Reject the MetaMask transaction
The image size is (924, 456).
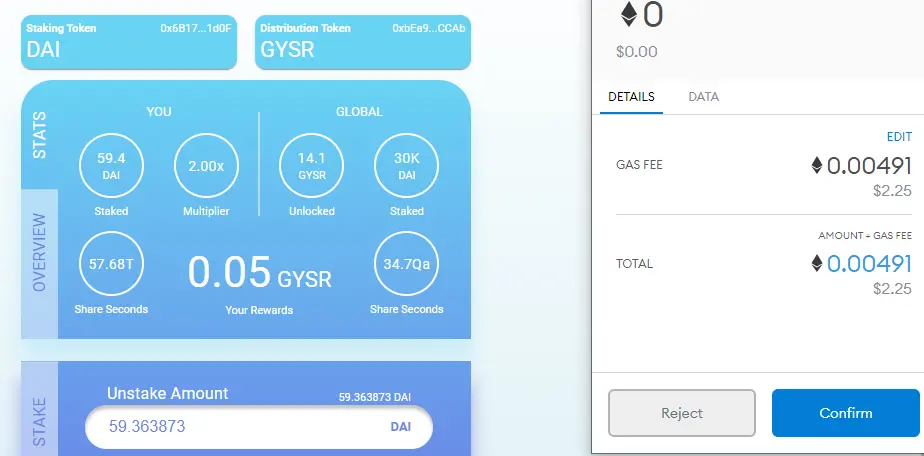click(x=682, y=413)
